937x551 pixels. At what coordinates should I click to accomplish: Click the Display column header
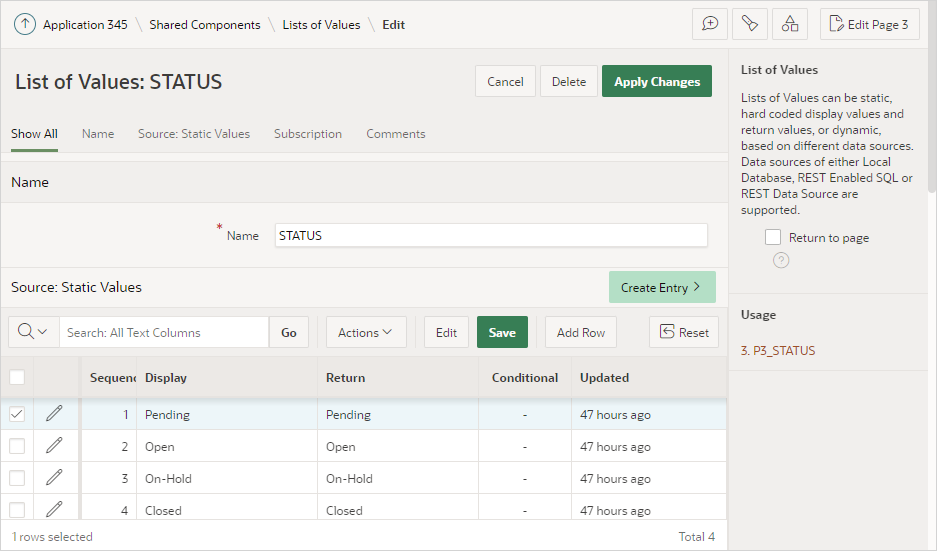[227, 378]
